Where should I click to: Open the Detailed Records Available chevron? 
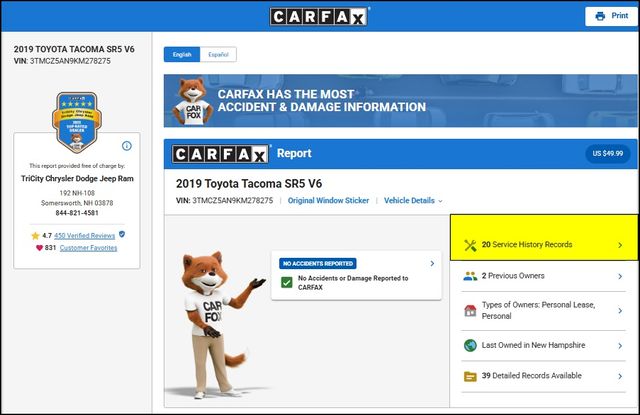click(x=620, y=376)
